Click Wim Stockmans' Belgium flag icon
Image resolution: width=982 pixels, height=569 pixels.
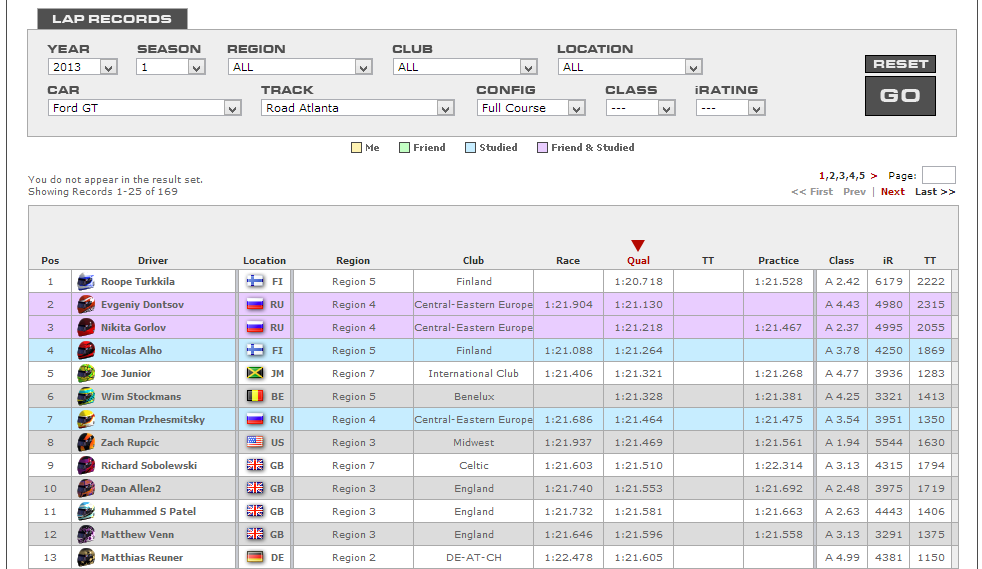point(255,397)
